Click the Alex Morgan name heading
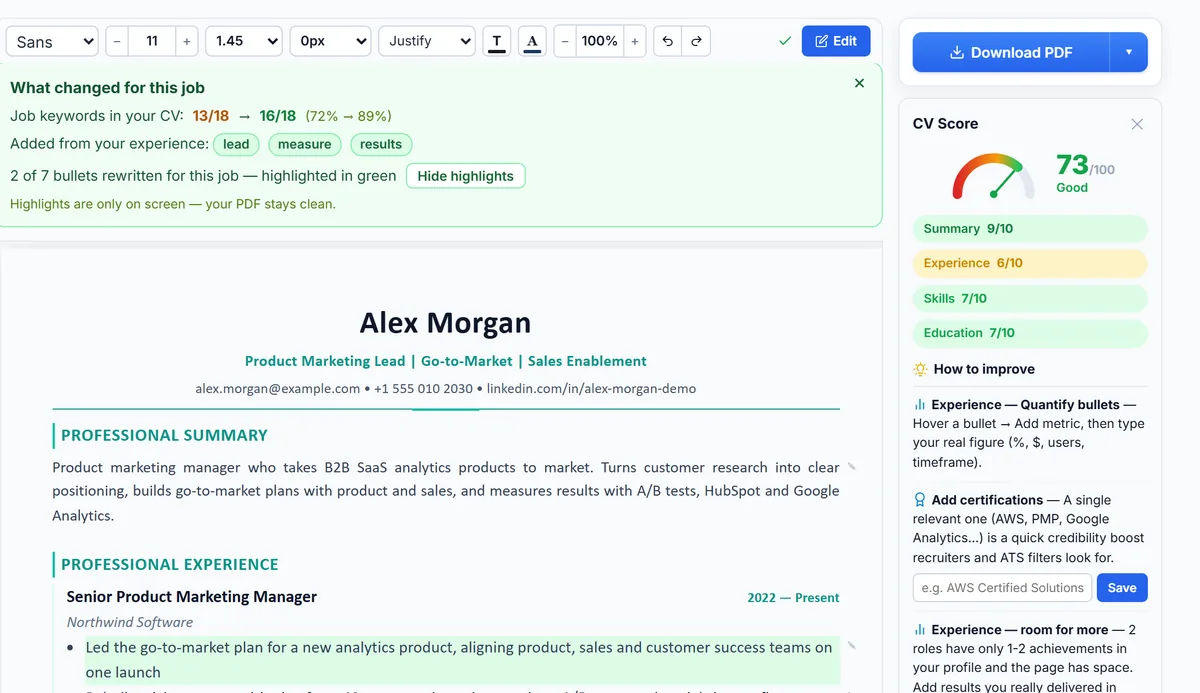The height and width of the screenshot is (693, 1200). (x=446, y=323)
